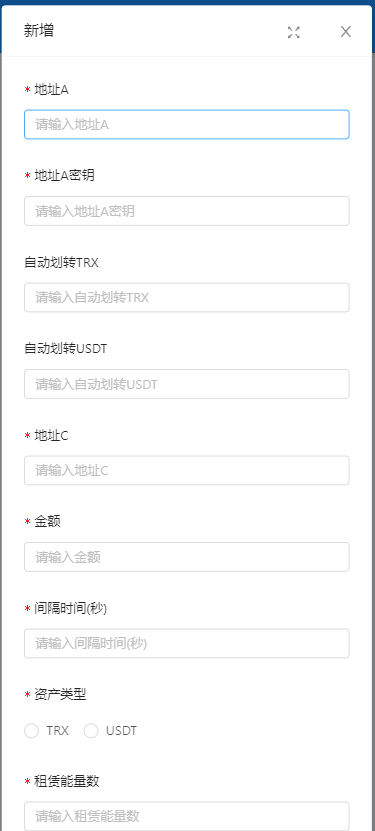Click the 地址A密钥 field label

click(65, 175)
